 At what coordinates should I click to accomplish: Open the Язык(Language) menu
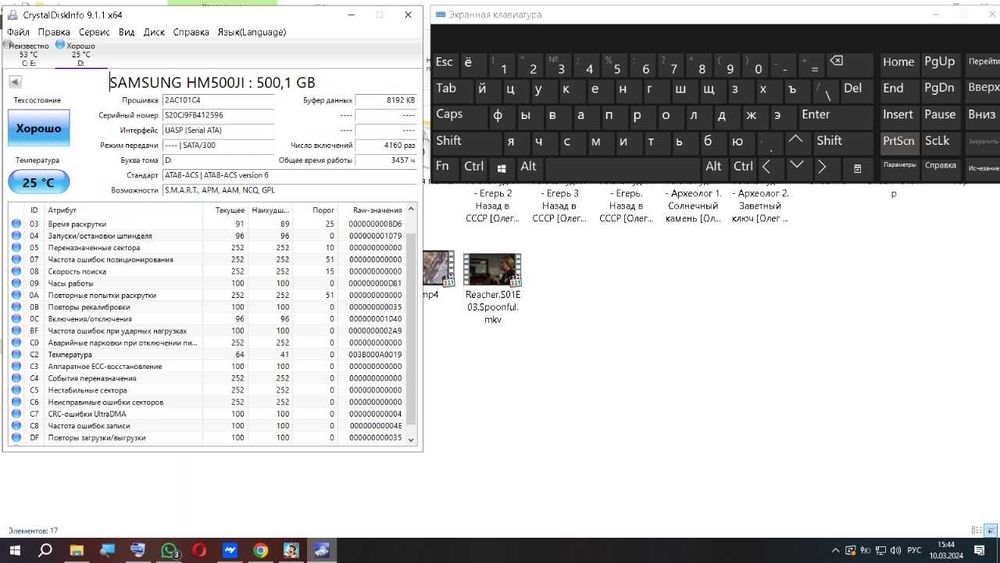click(251, 32)
